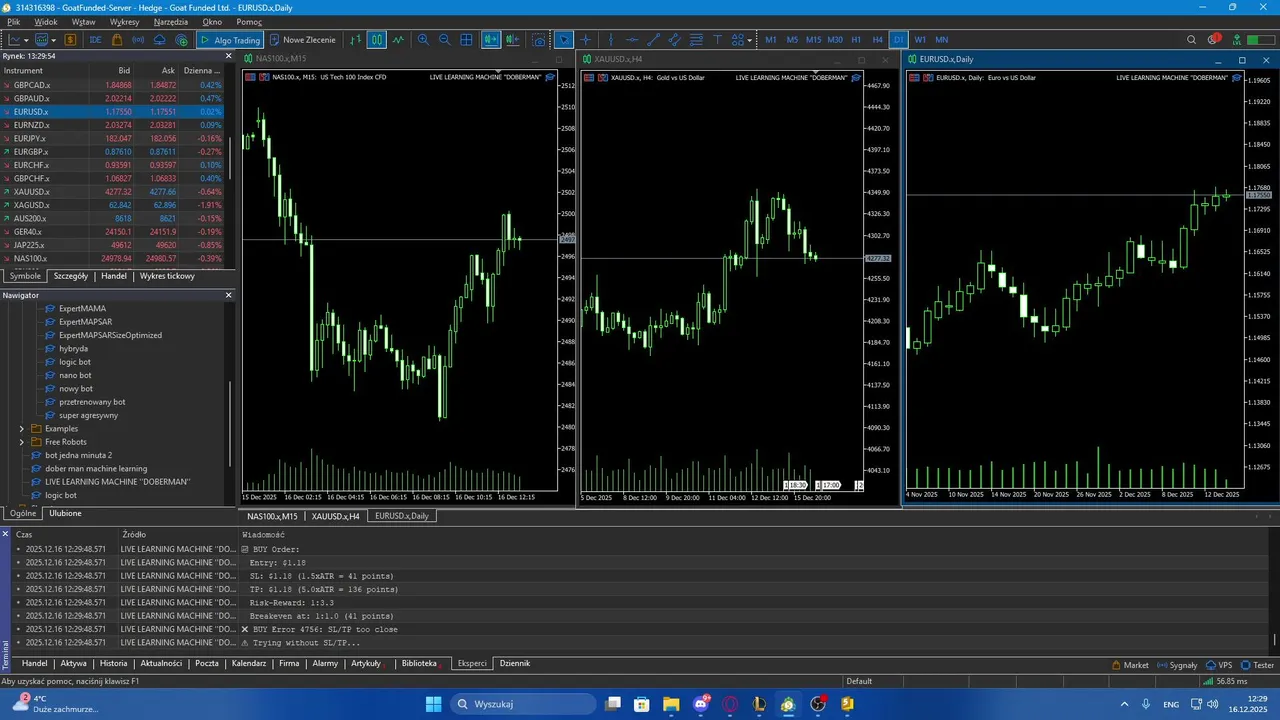1280x720 pixels.
Task: Tile chart windows with grid icon
Action: point(466,40)
